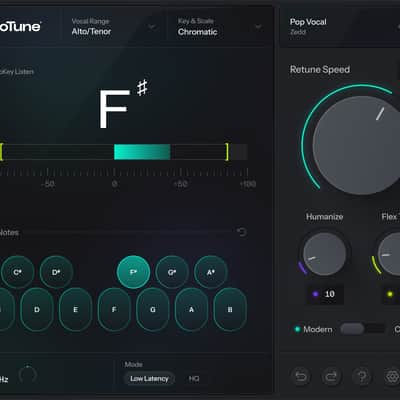The height and width of the screenshot is (400, 400).
Task: Click the Flex Tune value field
Action: [x=391, y=294]
